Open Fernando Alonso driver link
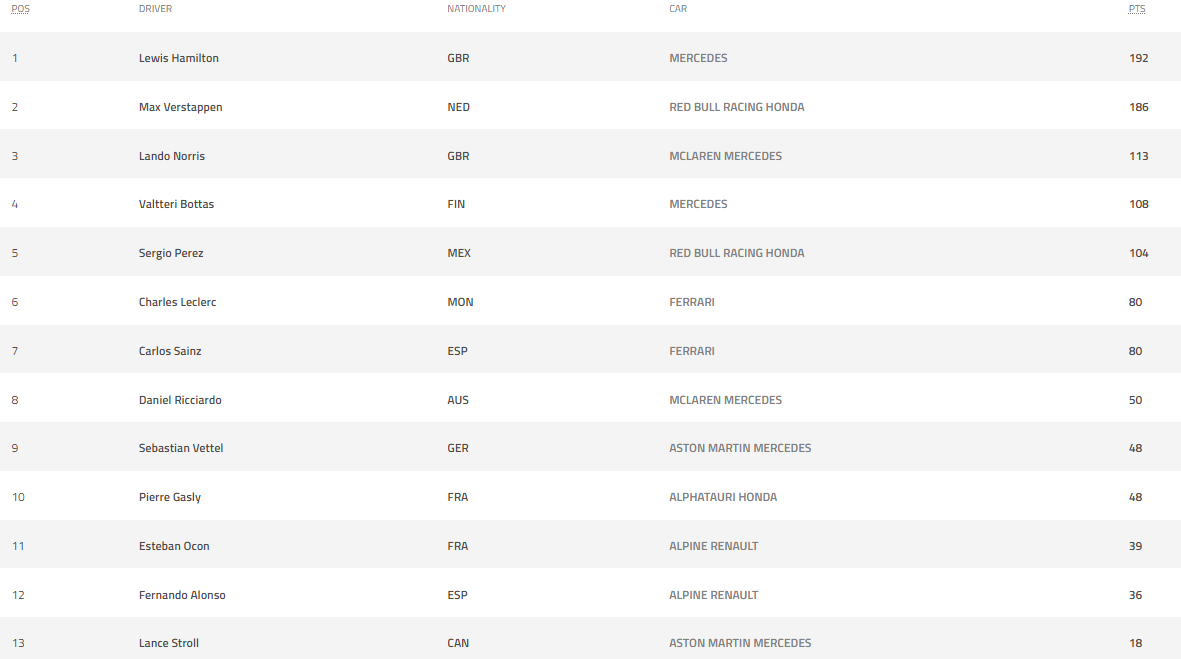1181x659 pixels. 182,595
